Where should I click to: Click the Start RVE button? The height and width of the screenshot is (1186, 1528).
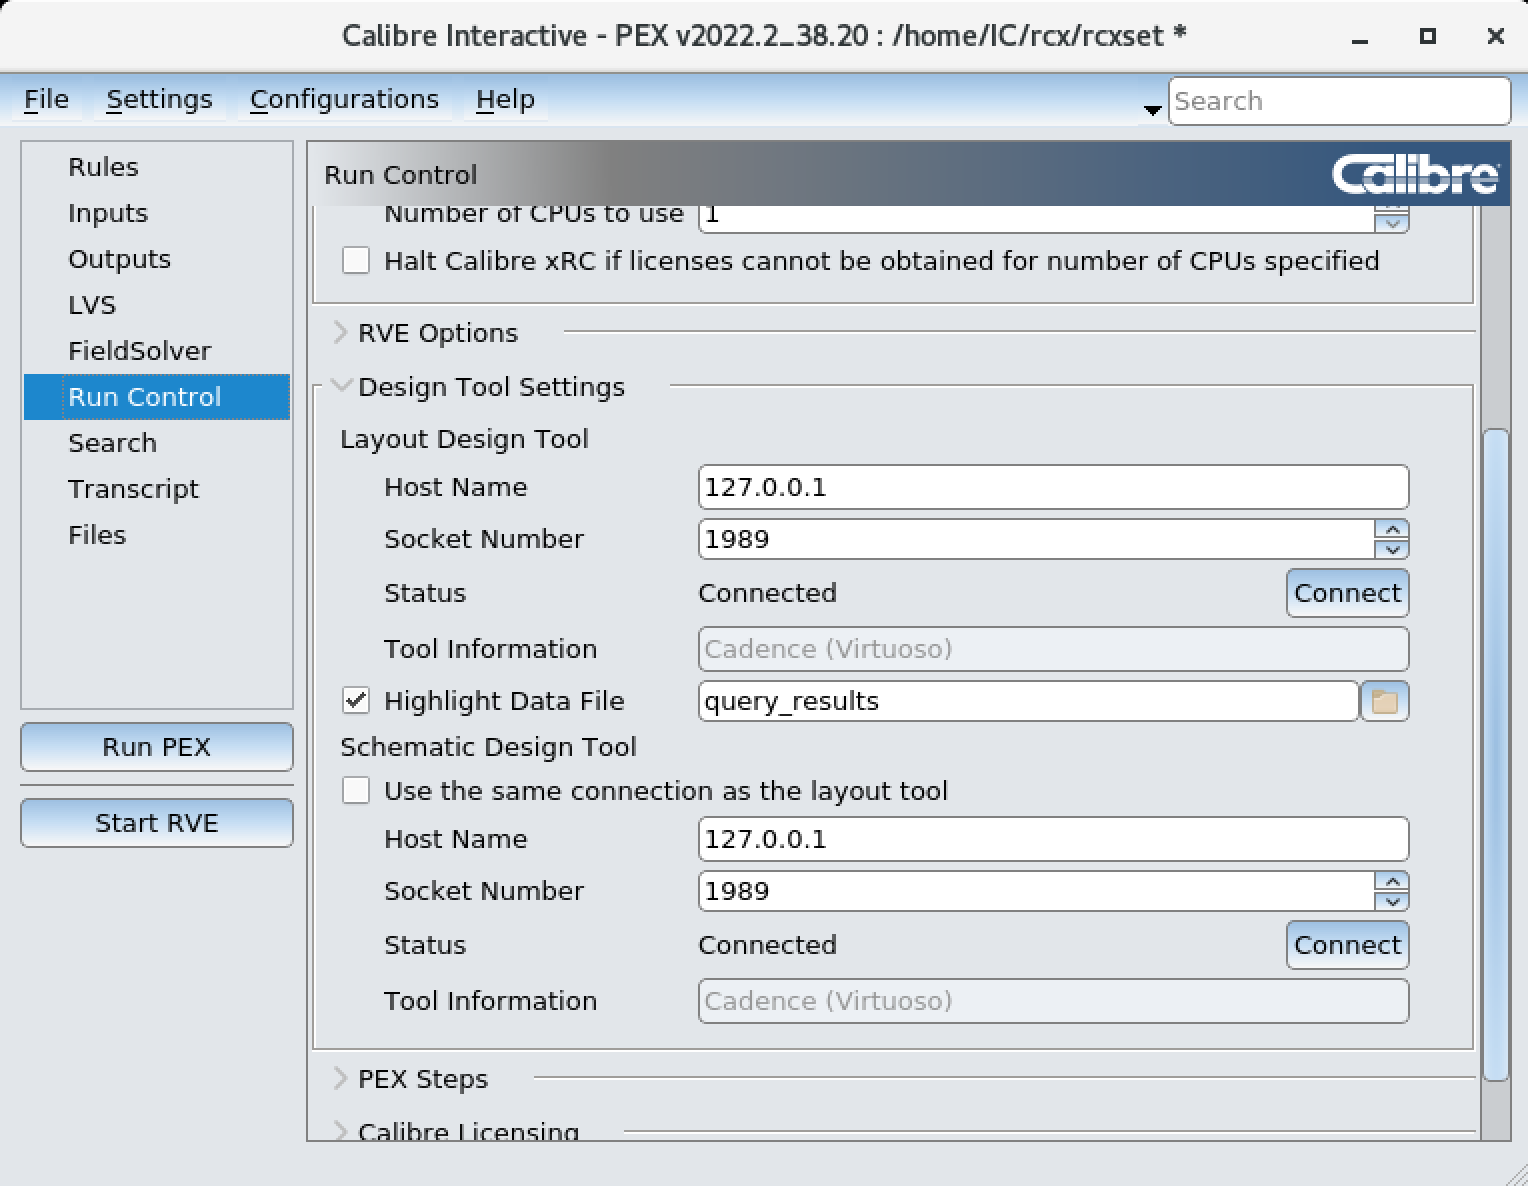157,823
